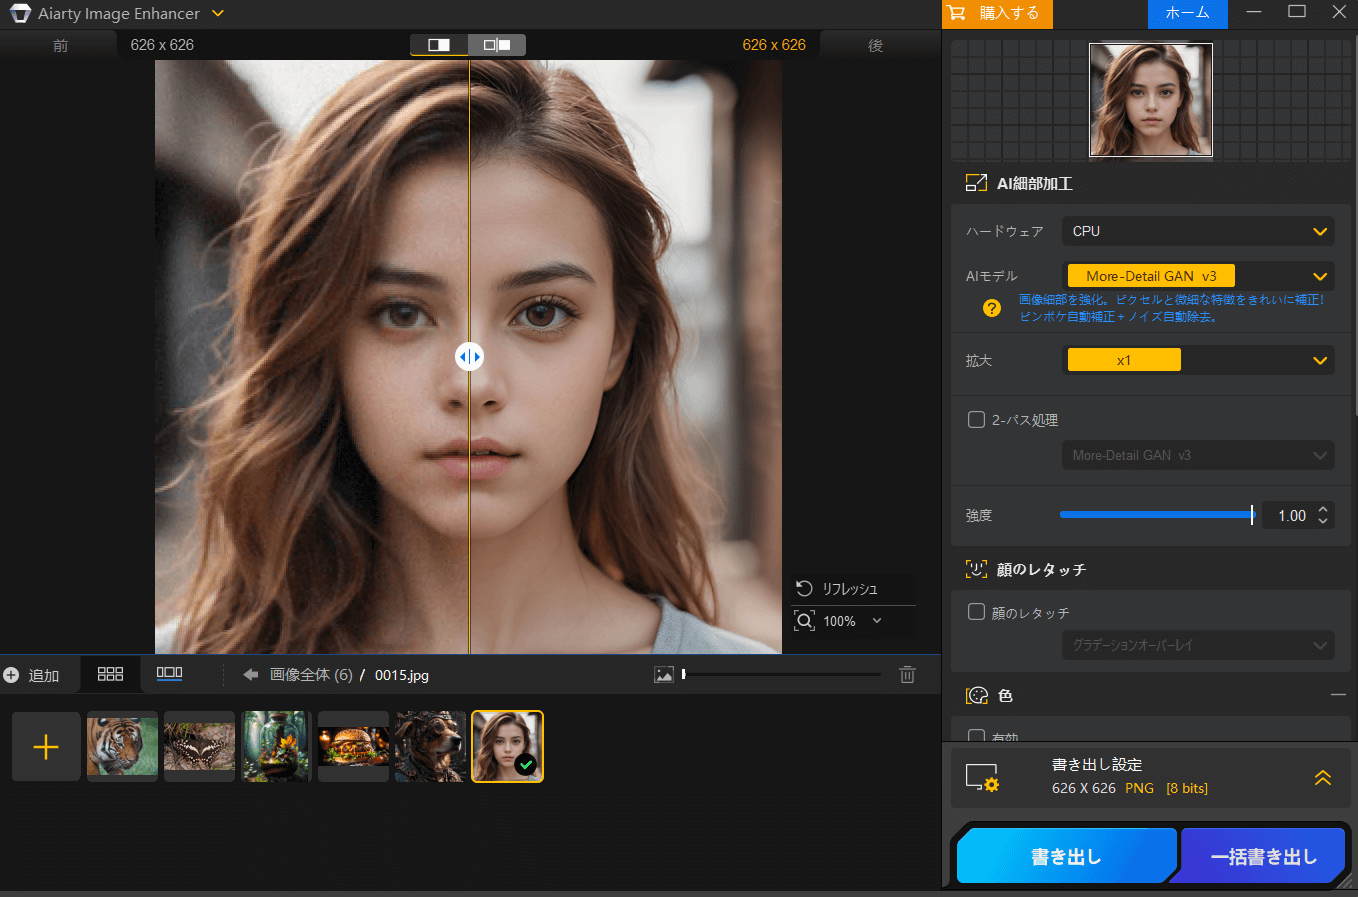Click the yellow question mark help icon
Image resolution: width=1358 pixels, height=897 pixels.
pyautogui.click(x=991, y=308)
